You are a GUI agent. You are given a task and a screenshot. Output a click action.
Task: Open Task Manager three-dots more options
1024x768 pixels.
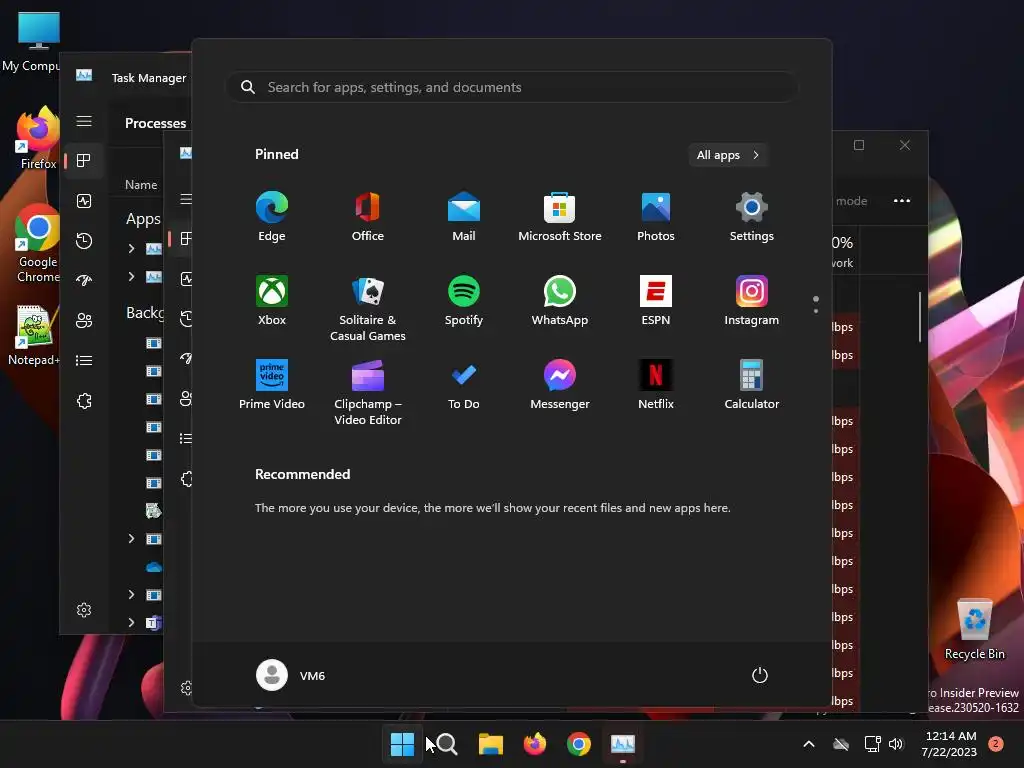pos(902,200)
